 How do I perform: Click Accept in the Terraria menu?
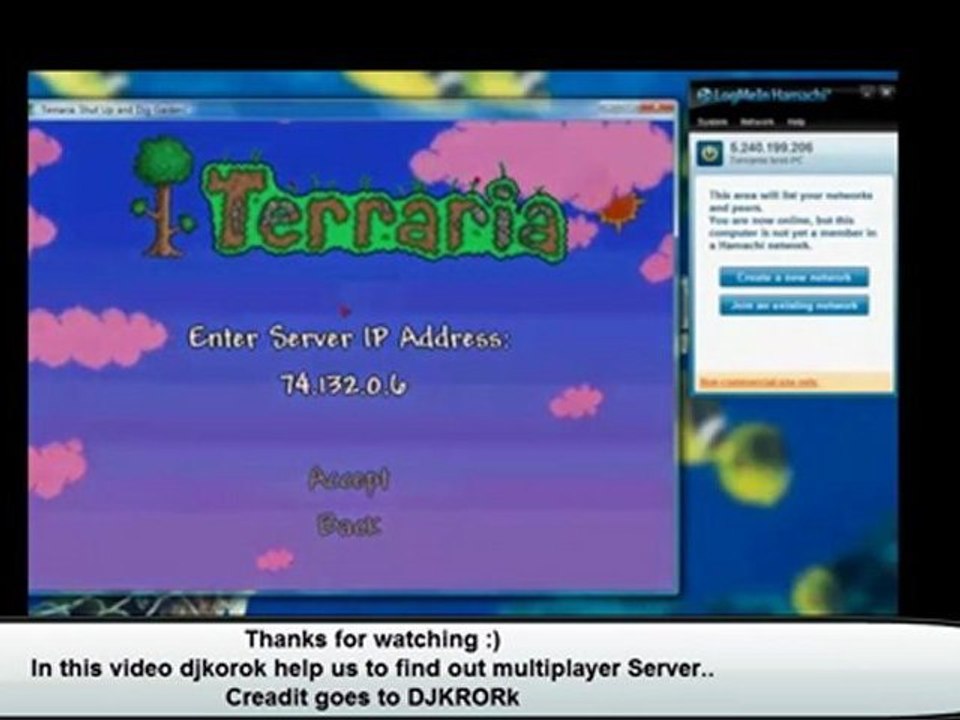point(349,479)
